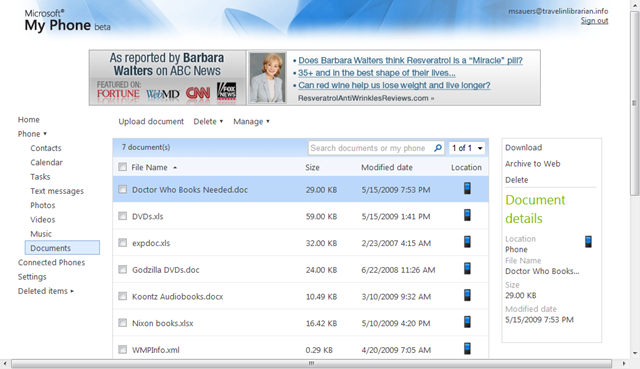The image size is (640, 369).
Task: Select the Nixon books.xlsx file name
Action: tap(162, 323)
